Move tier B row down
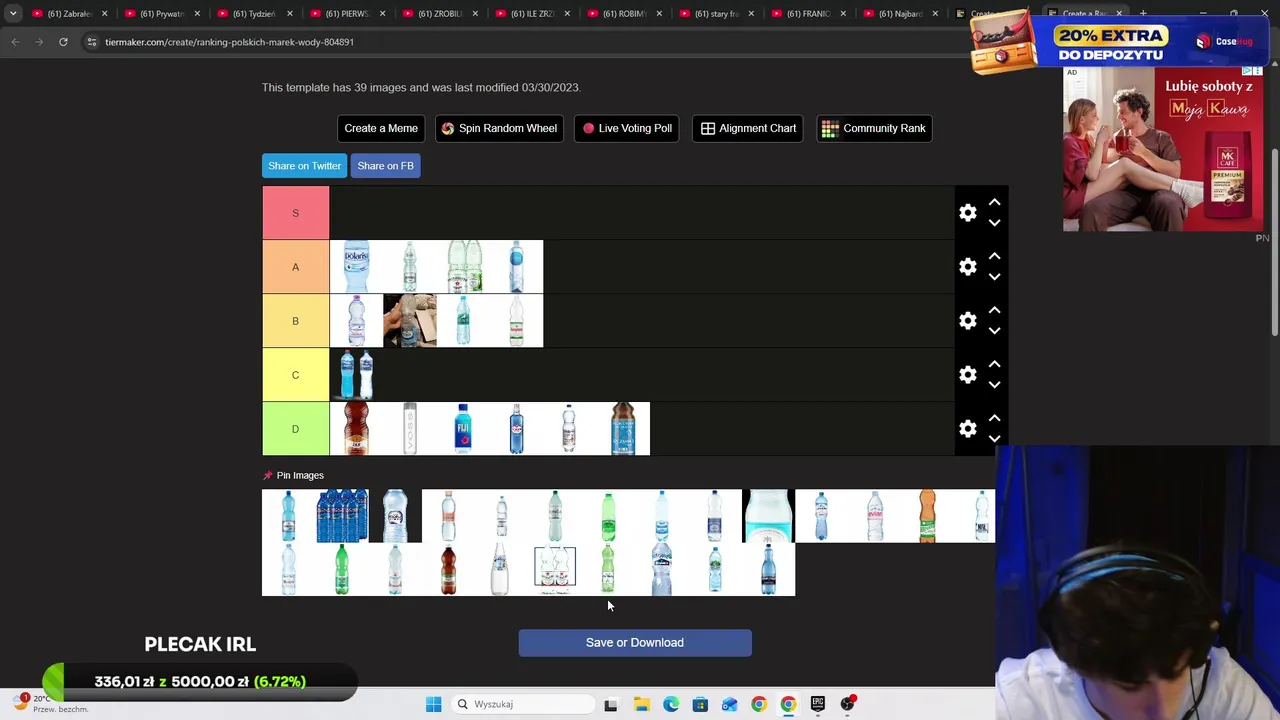This screenshot has width=1280, height=720. click(994, 331)
